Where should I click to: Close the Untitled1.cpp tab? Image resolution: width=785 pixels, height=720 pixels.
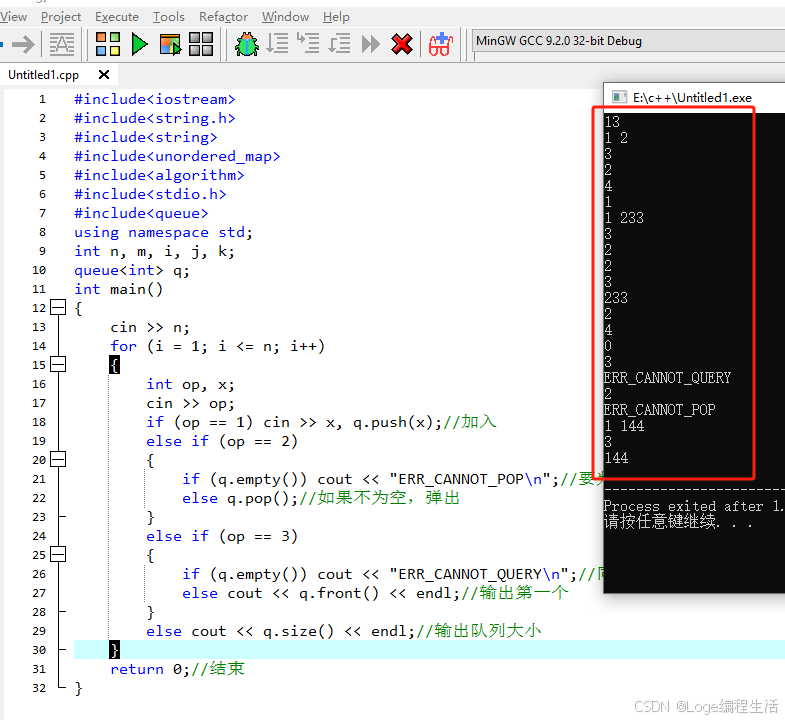coord(104,75)
